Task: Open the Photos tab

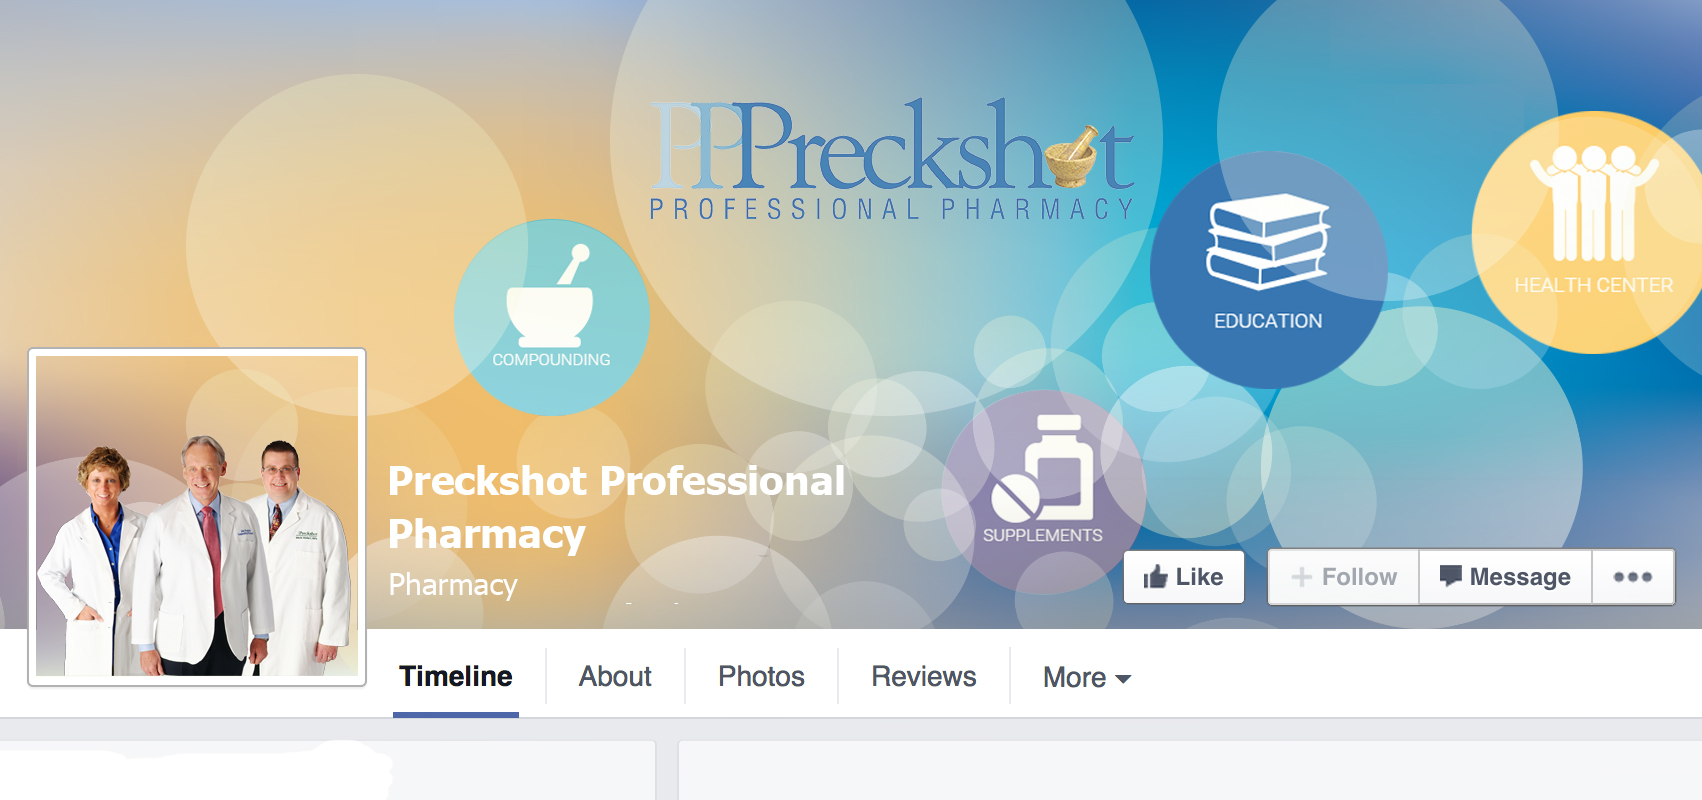Action: pos(761,677)
